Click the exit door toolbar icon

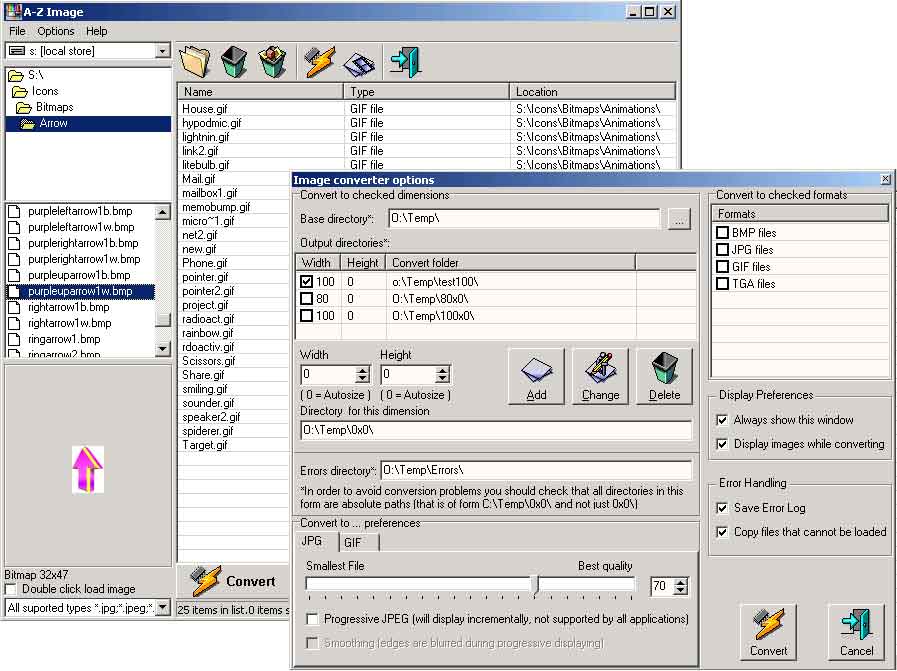[405, 62]
